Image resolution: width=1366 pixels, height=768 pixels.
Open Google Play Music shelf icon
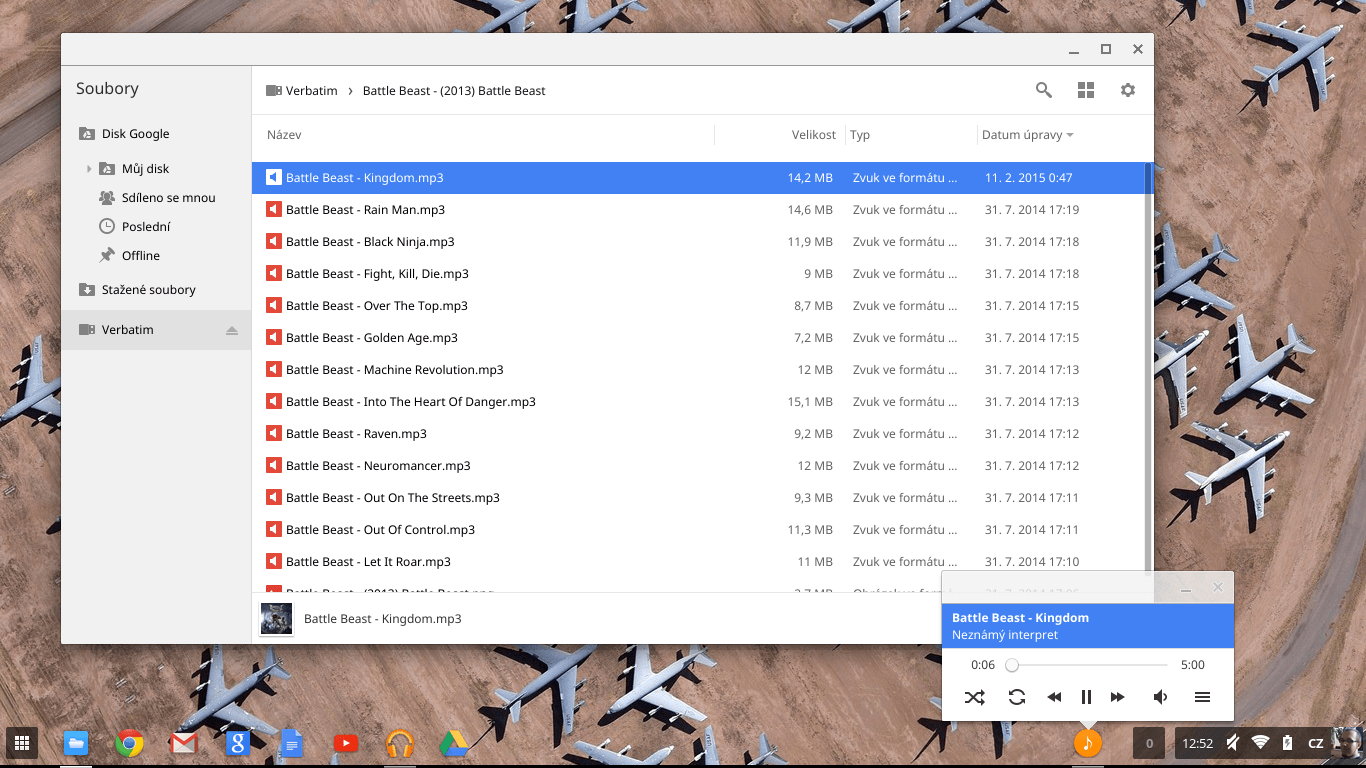(399, 743)
